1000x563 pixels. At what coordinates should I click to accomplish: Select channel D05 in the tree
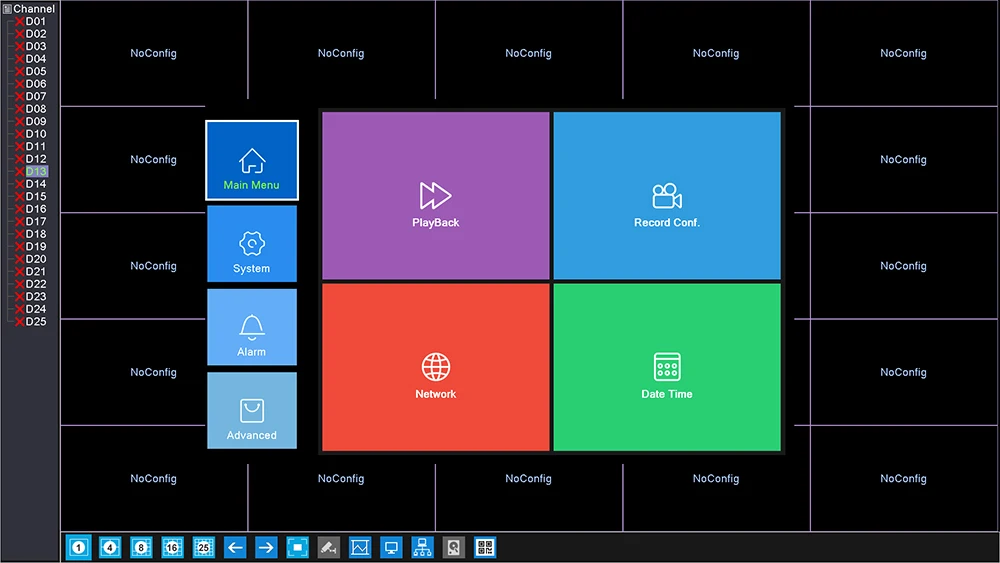[x=36, y=71]
